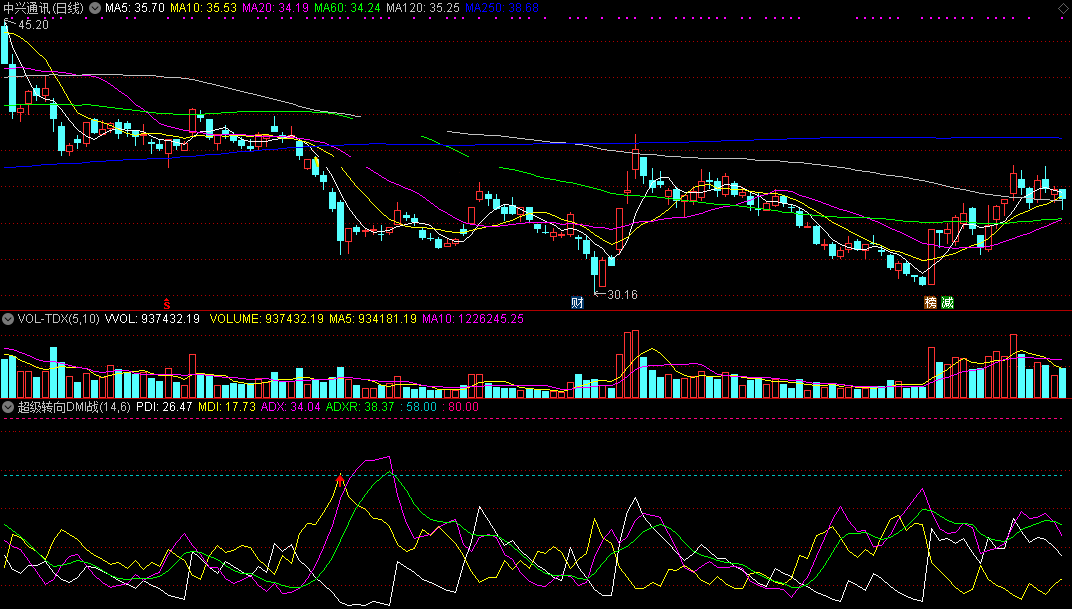The image size is (1072, 609).
Task: Click the ADX: 34.04 value
Action: point(291,407)
